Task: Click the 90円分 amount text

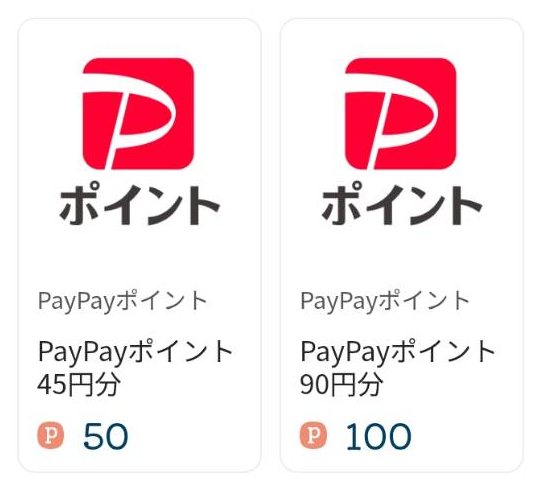Action: click(x=341, y=384)
